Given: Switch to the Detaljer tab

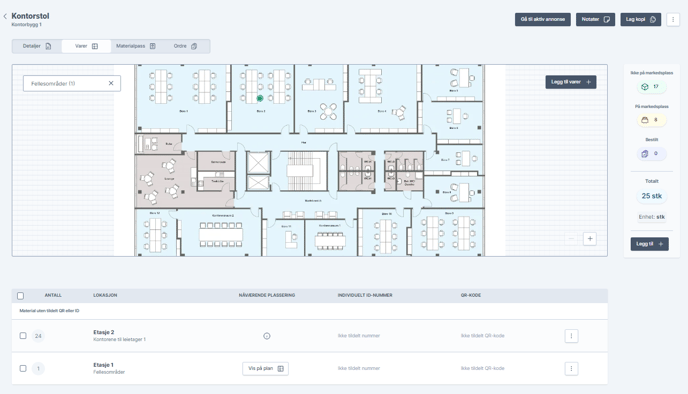Looking at the screenshot, I should [37, 46].
